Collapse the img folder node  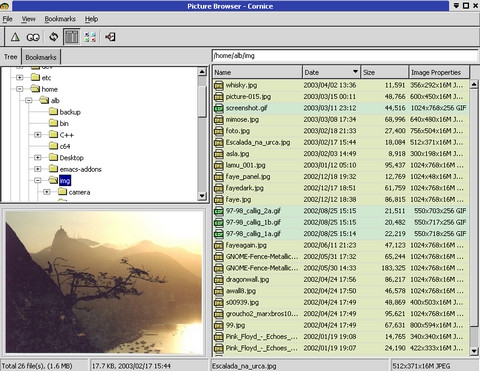point(38,180)
